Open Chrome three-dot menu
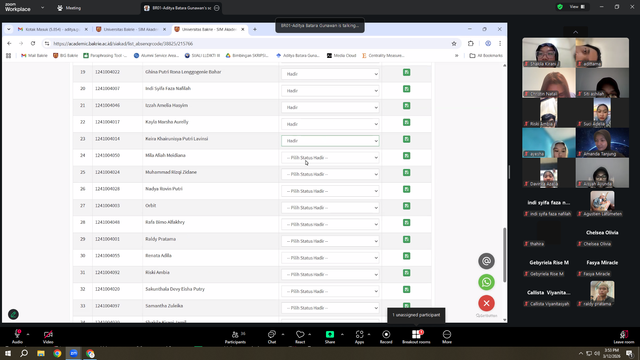Screen dimensions: 640x360 500,43
